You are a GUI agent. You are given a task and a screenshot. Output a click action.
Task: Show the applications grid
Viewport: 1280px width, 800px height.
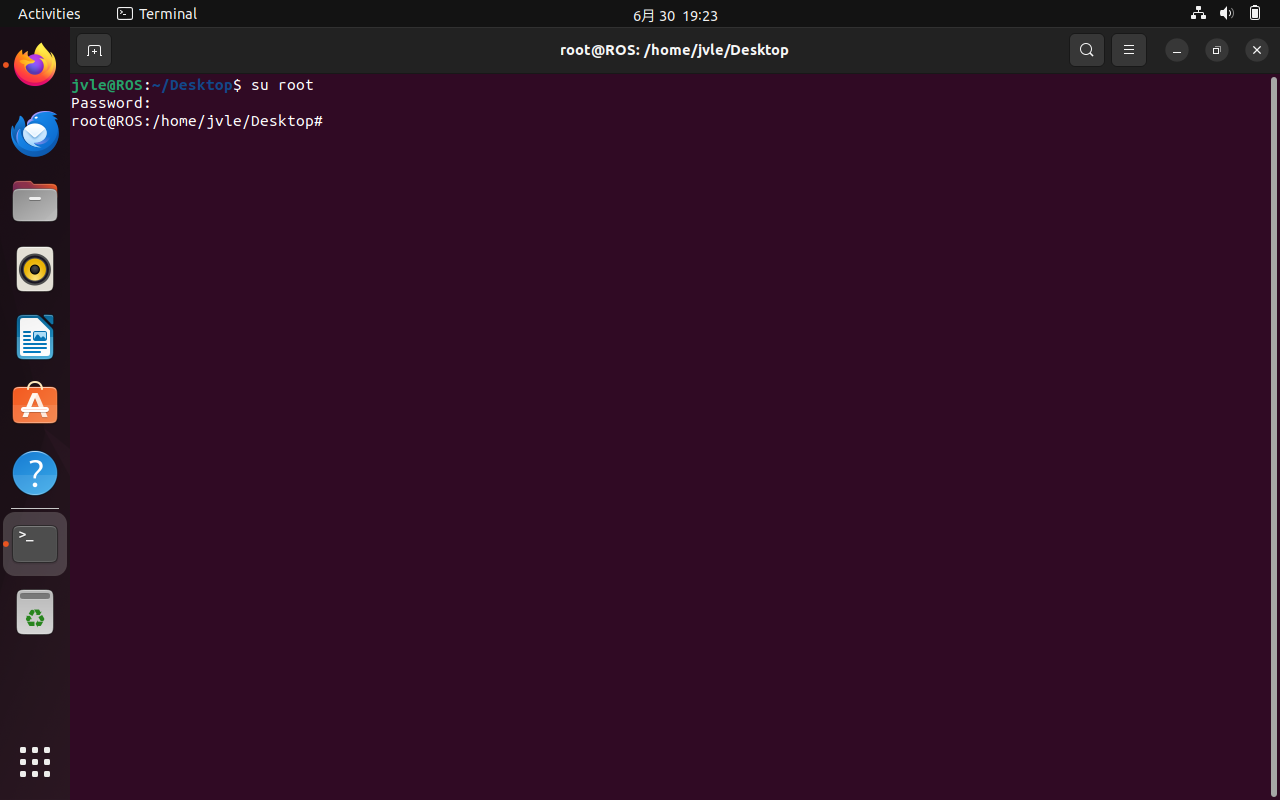pyautogui.click(x=35, y=762)
